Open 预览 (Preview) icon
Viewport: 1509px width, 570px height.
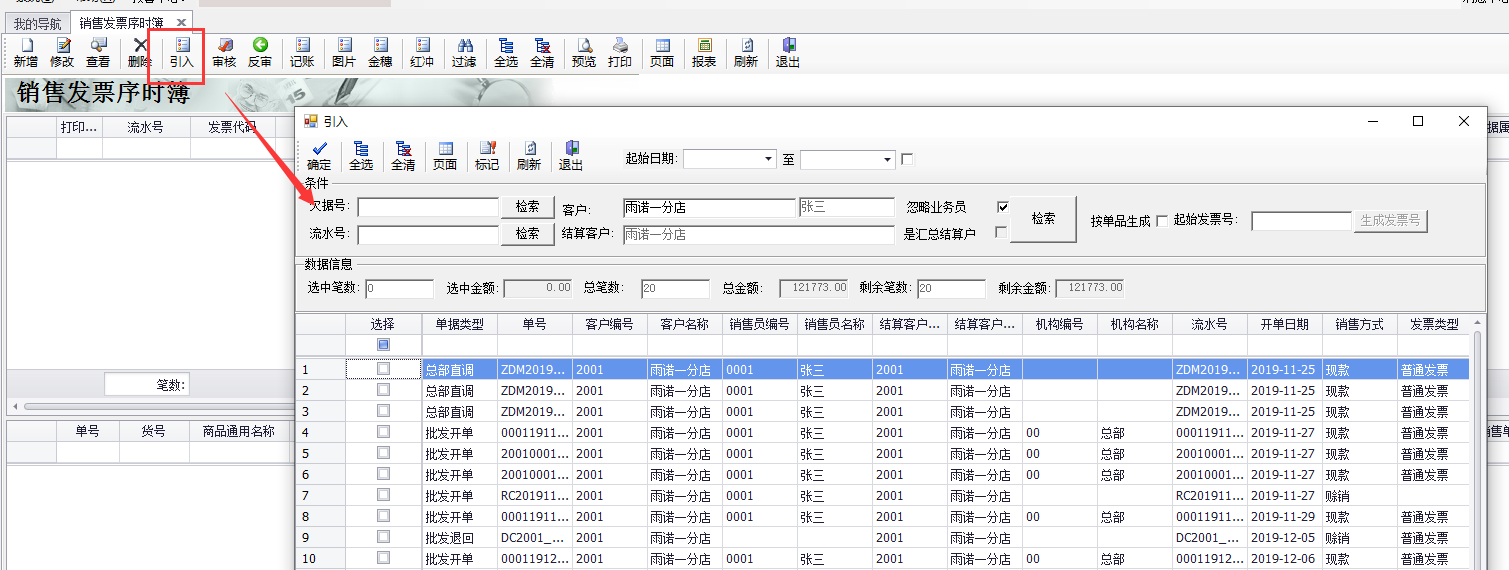pos(584,52)
